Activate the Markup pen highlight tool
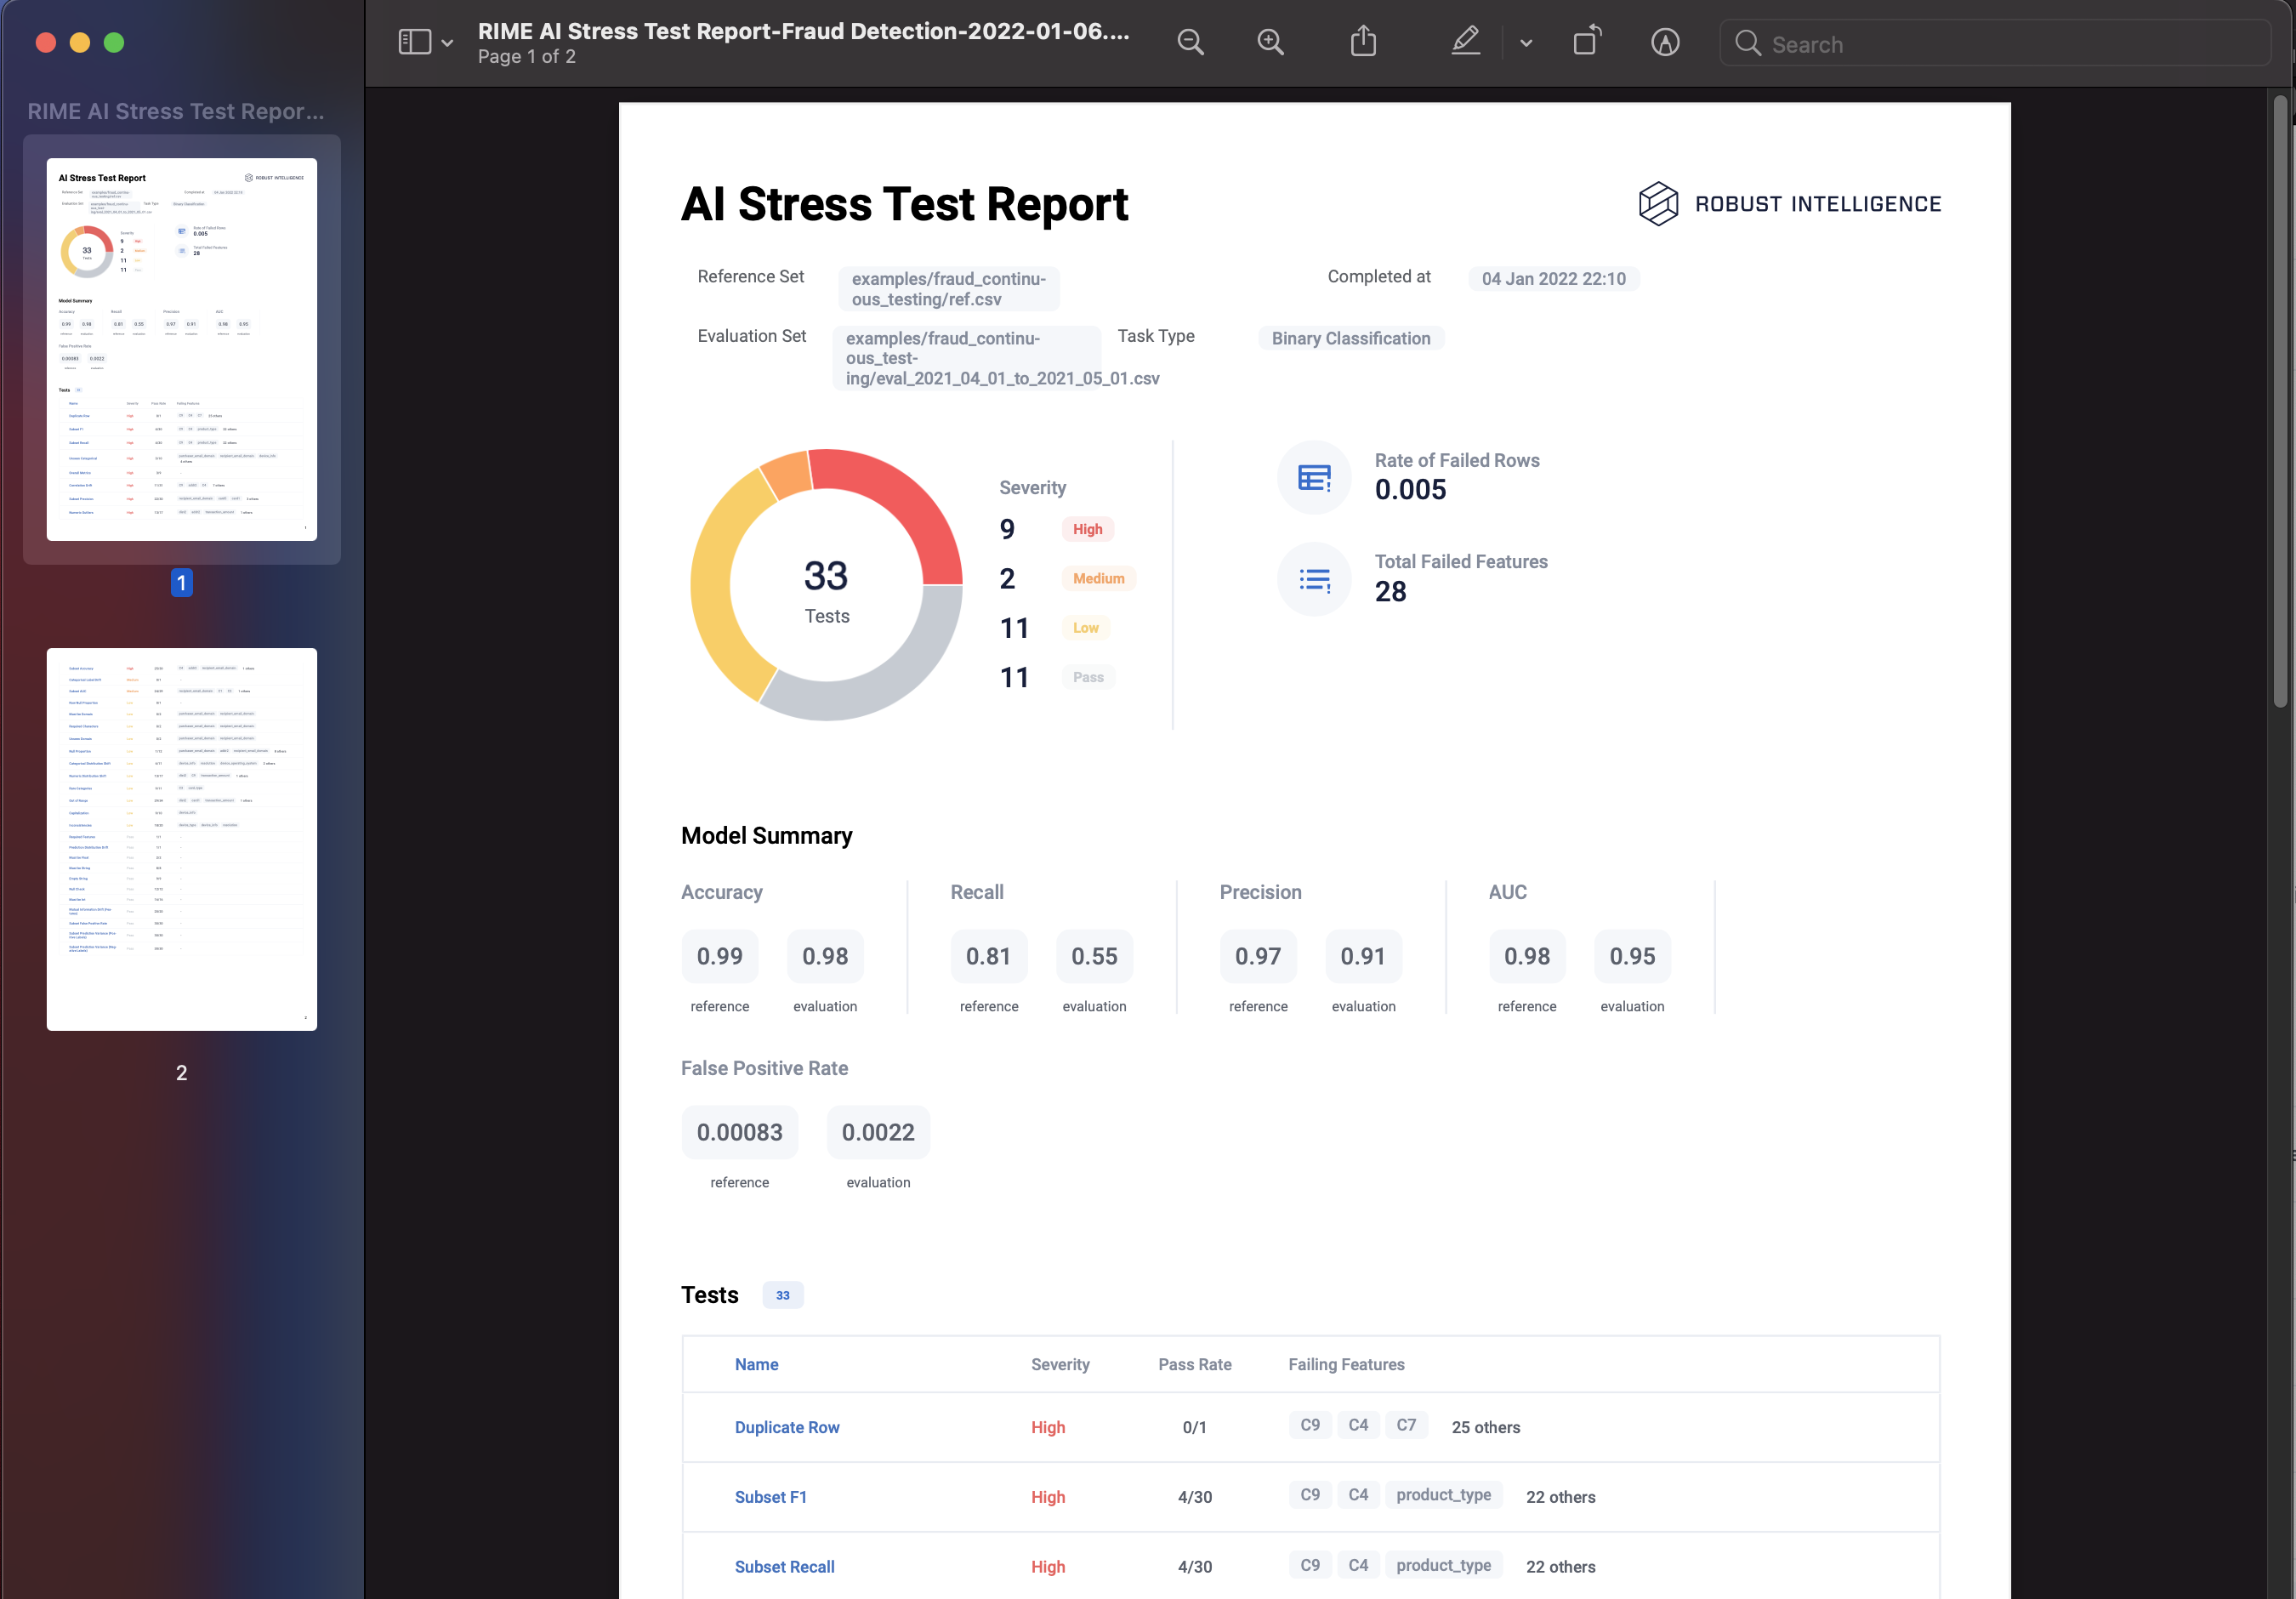The height and width of the screenshot is (1599, 2296). pos(1465,41)
